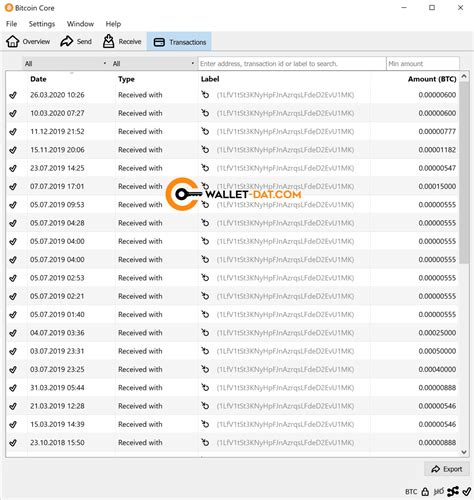474x500 pixels.
Task: Select the amount 0.00015000
Action: 437,186
